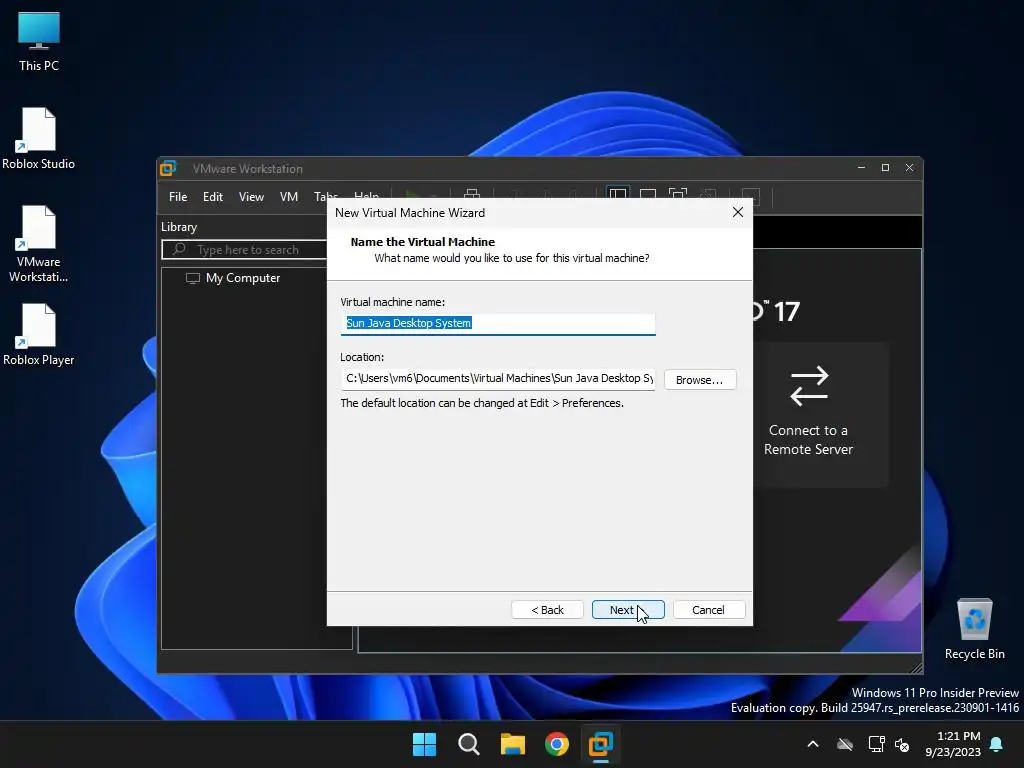1024x768 pixels.
Task: Open This PC desktop icon
Action: [x=39, y=40]
